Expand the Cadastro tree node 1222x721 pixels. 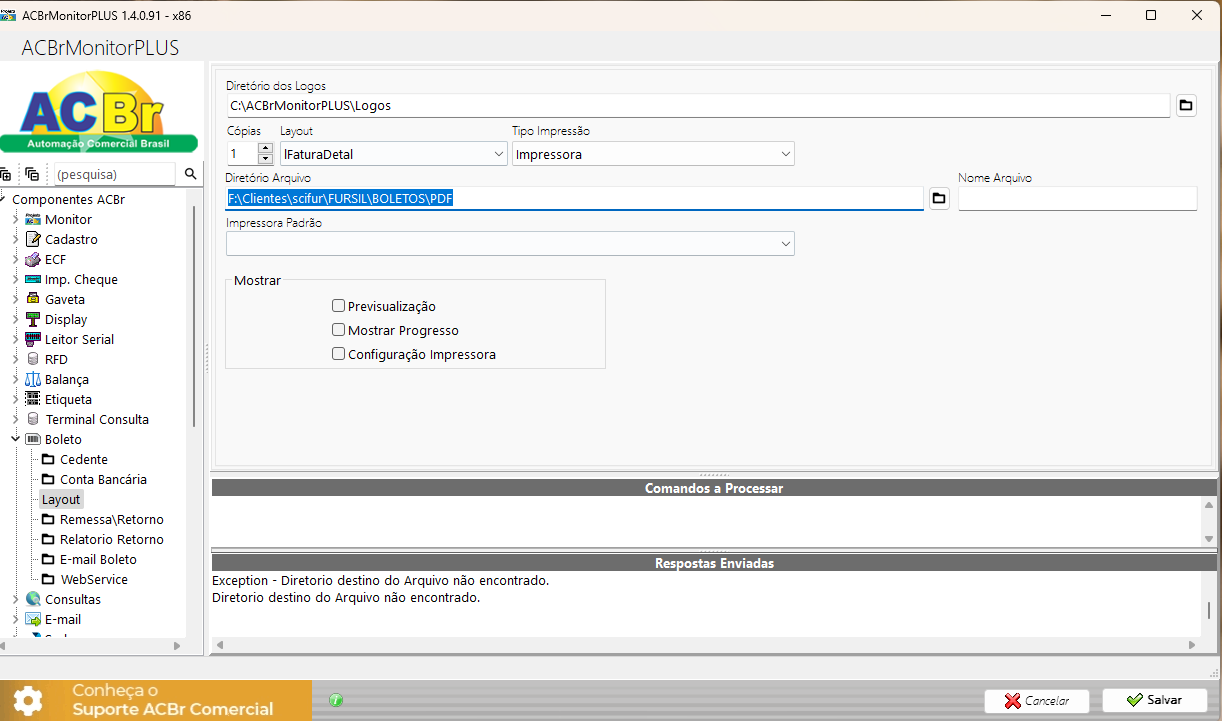coord(15,239)
